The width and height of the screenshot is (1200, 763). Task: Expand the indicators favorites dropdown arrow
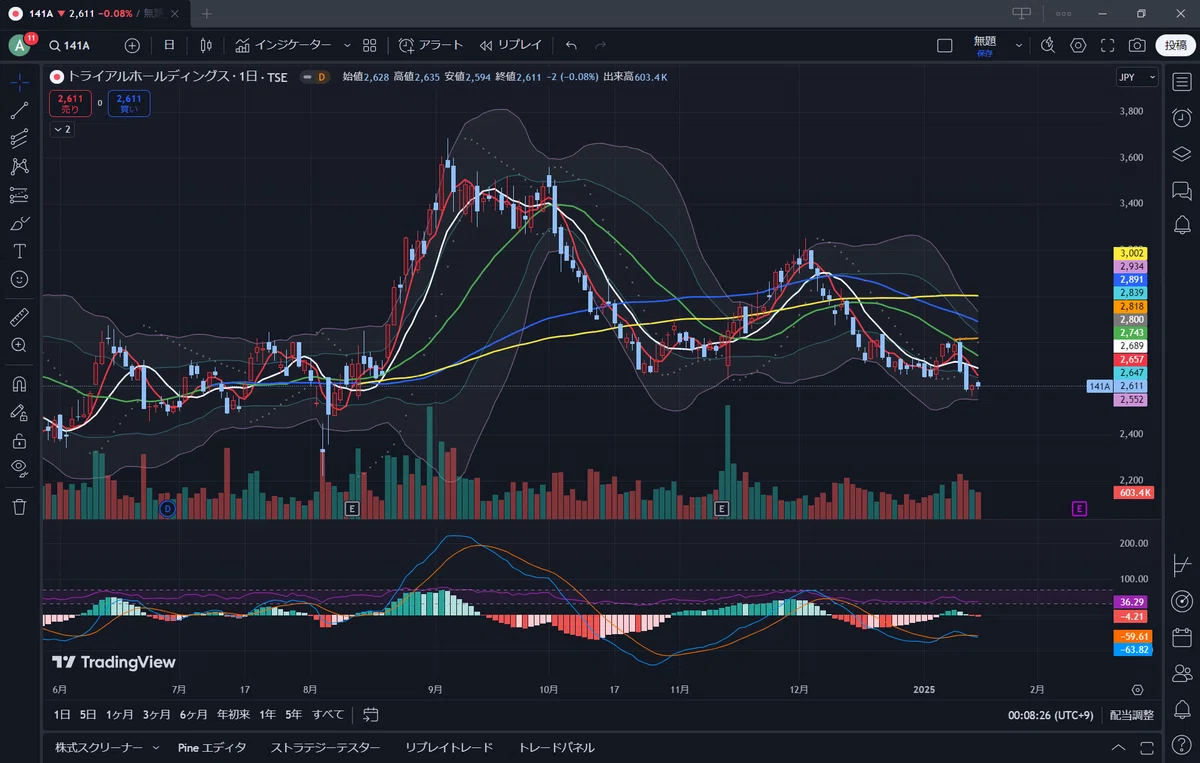pos(347,45)
